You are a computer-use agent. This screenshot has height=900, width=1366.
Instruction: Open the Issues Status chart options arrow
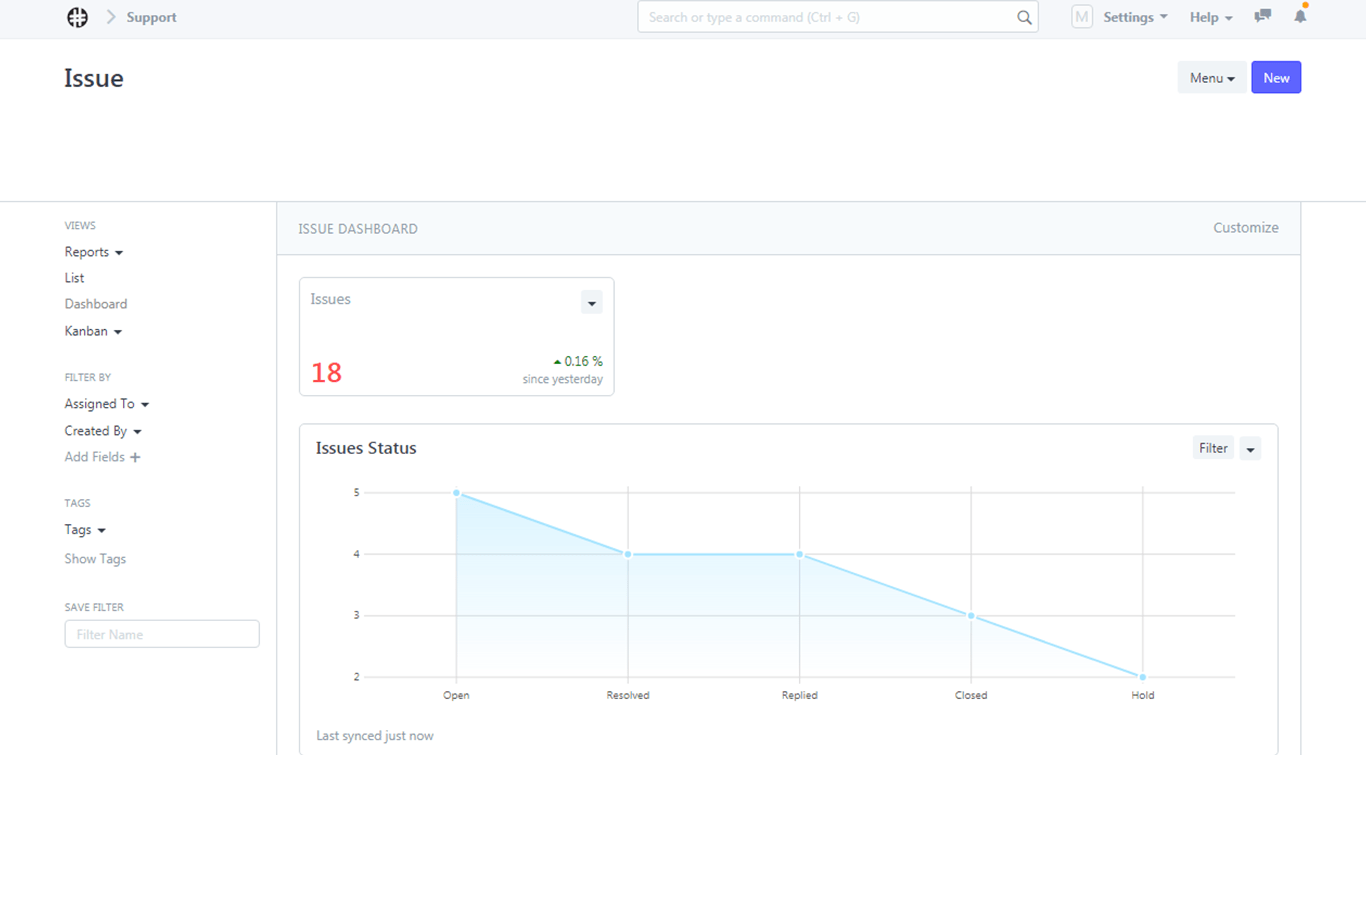1250,449
